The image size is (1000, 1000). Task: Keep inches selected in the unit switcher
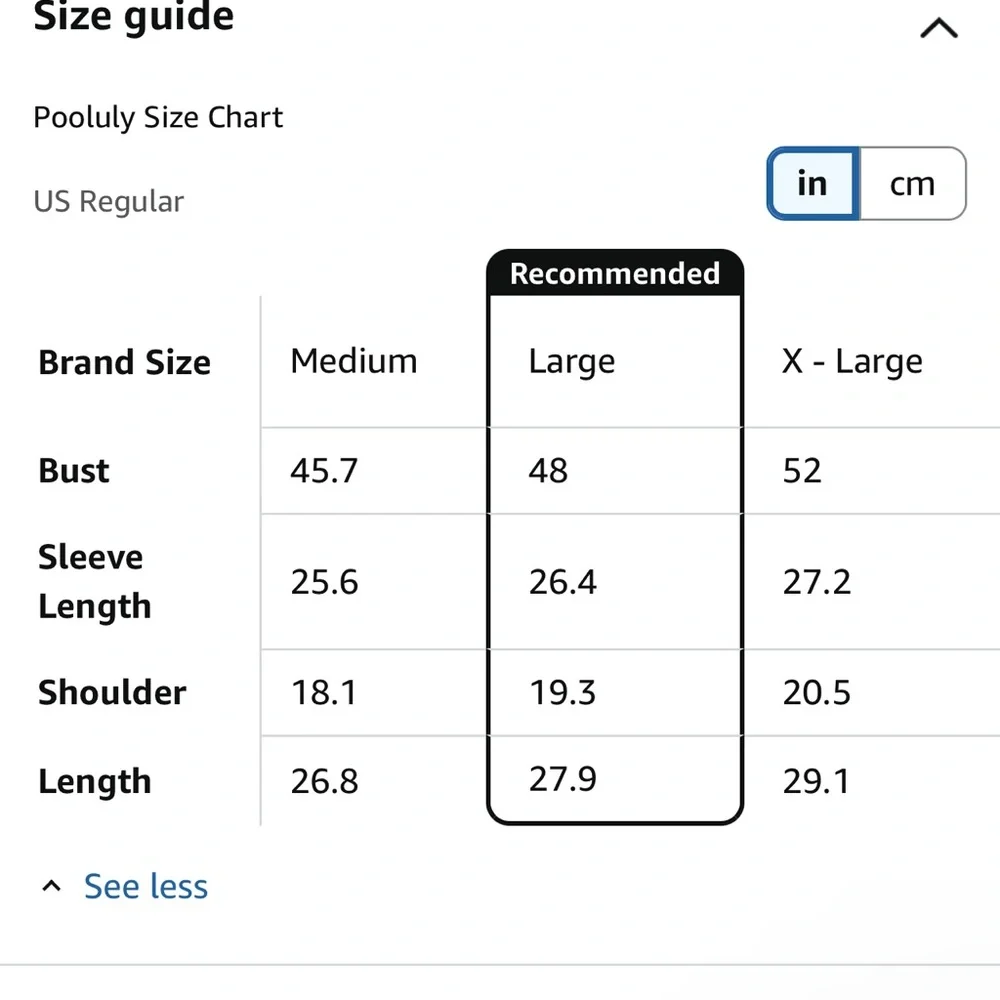click(811, 183)
